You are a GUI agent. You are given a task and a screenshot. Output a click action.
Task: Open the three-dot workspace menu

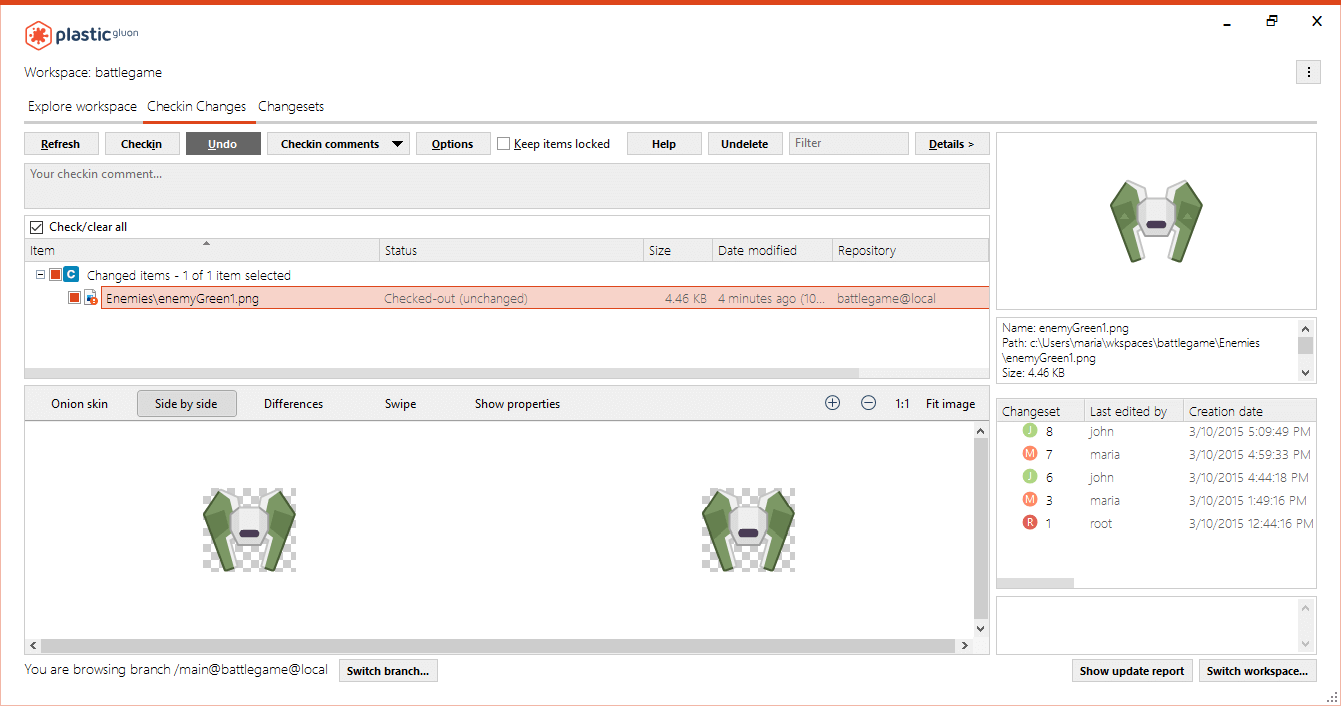[x=1308, y=72]
